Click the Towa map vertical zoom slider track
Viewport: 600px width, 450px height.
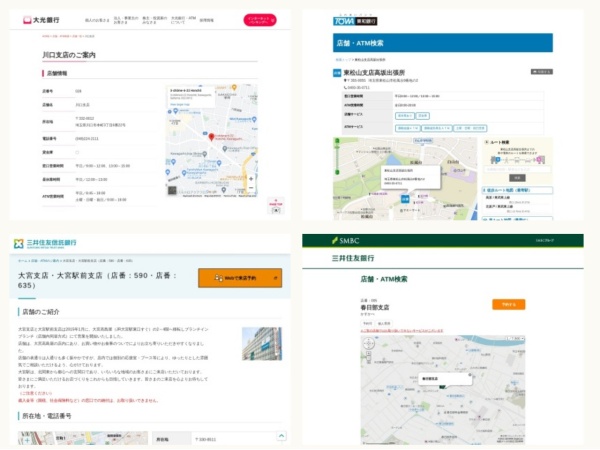tap(337, 157)
